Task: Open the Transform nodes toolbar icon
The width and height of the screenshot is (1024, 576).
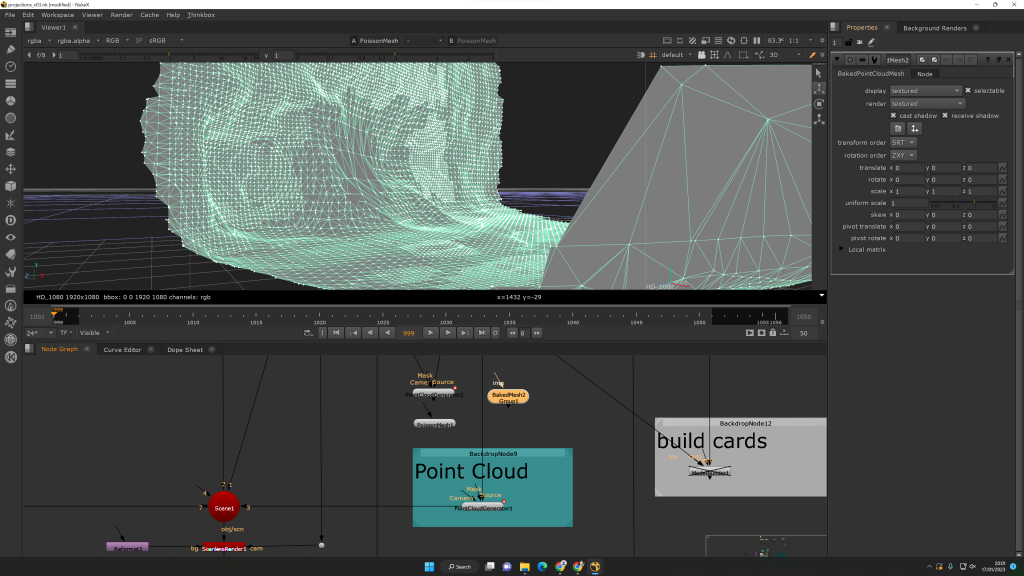Action: tap(10, 168)
